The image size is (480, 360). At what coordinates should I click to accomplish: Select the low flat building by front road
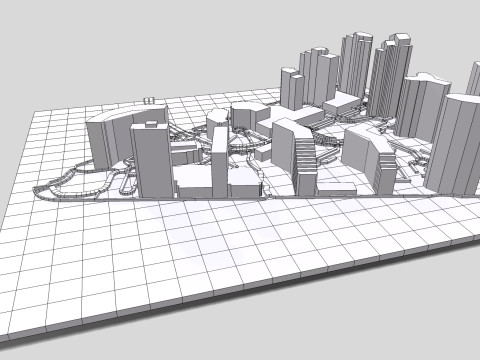tap(336, 189)
